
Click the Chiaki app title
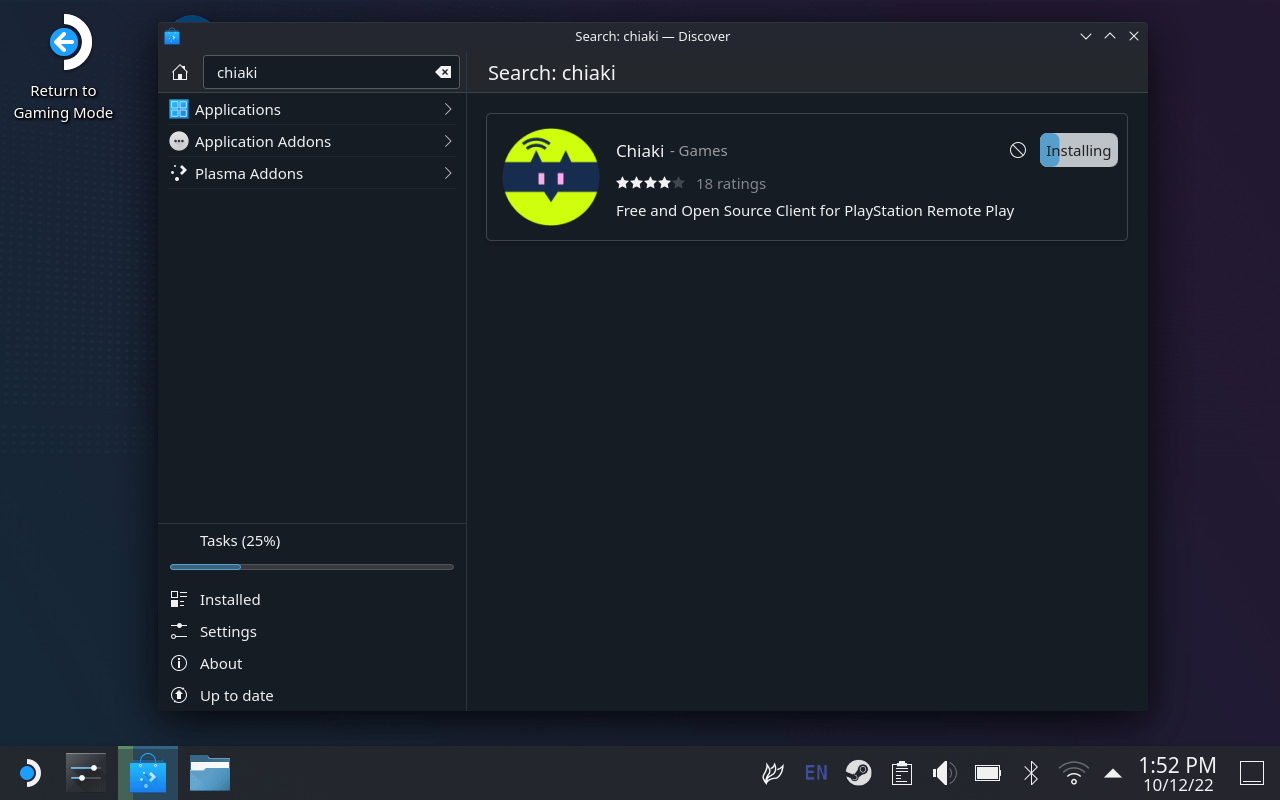coord(640,151)
